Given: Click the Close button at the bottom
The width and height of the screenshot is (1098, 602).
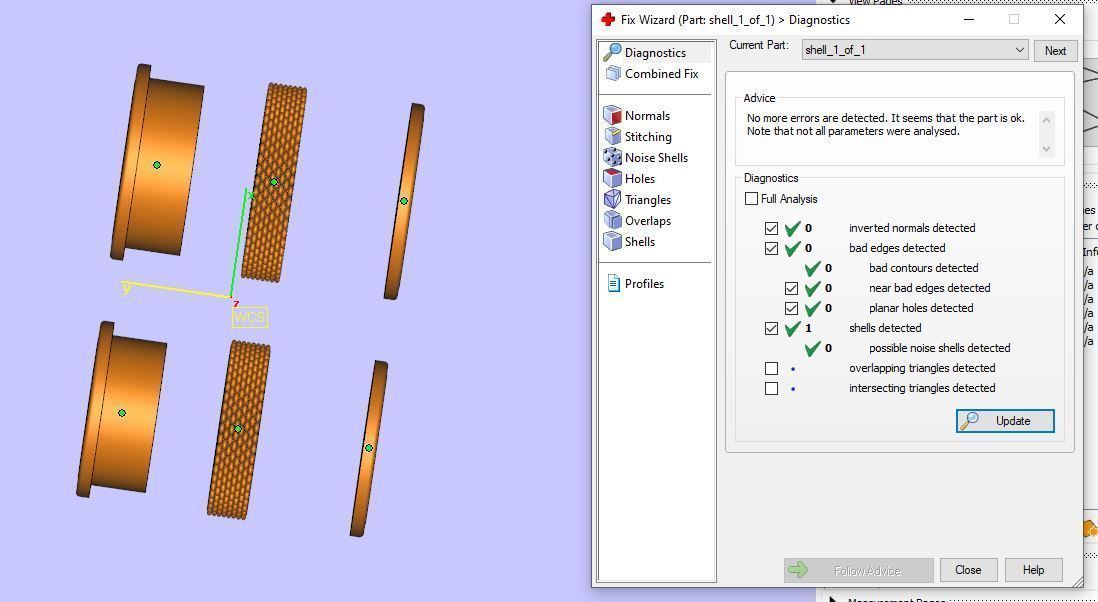Looking at the screenshot, I should [x=968, y=570].
